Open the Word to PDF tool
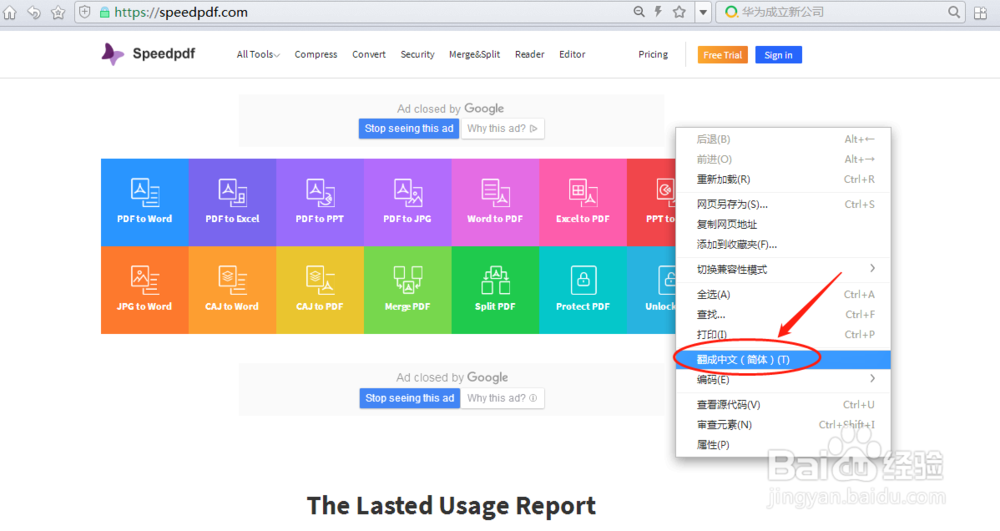1000x531 pixels. [496, 202]
